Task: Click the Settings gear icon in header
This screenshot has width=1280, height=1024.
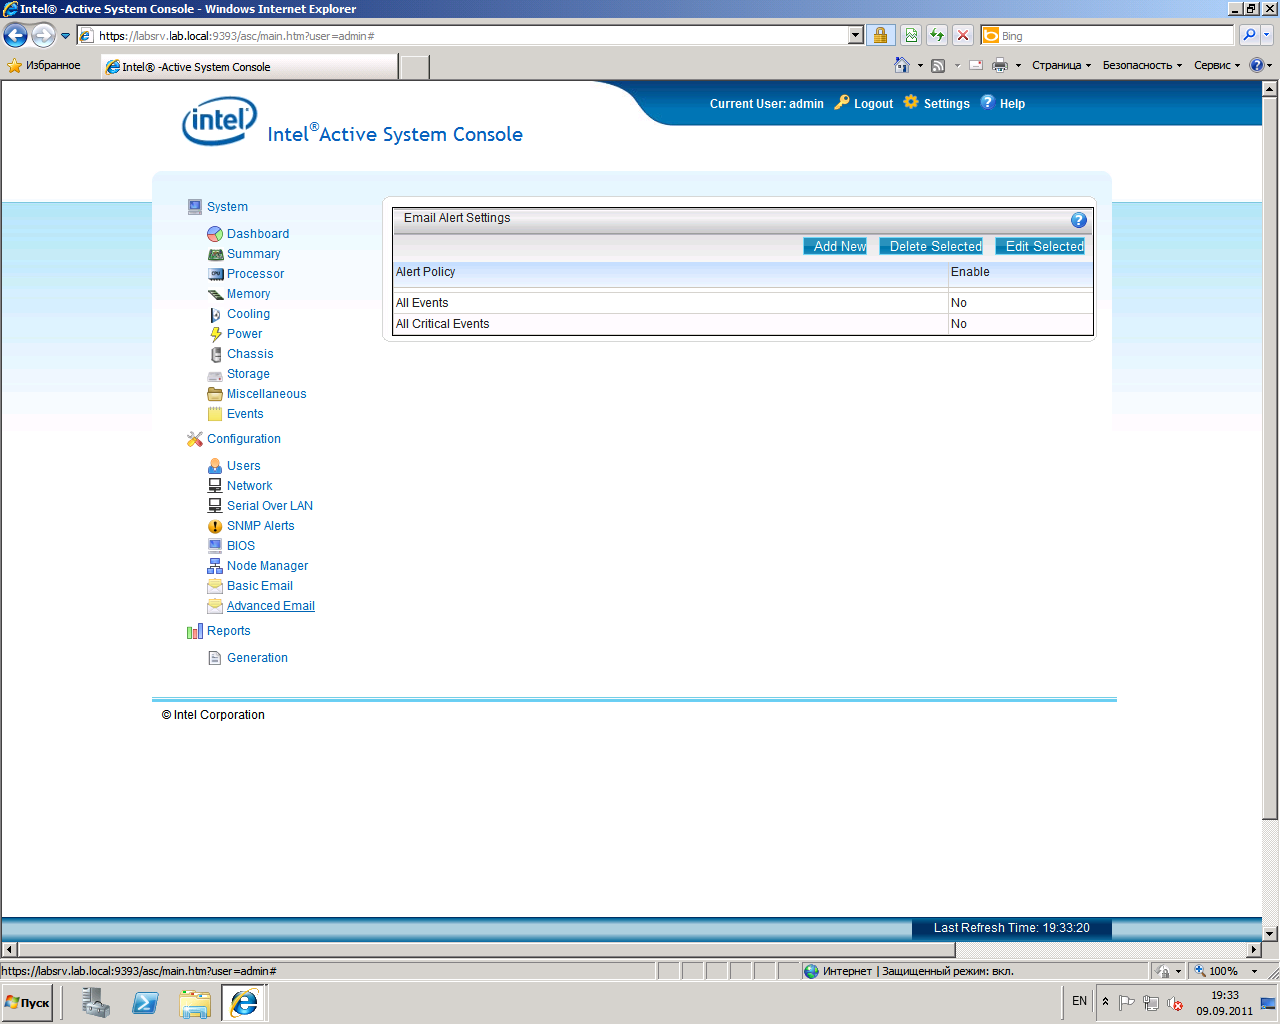Action: tap(910, 102)
